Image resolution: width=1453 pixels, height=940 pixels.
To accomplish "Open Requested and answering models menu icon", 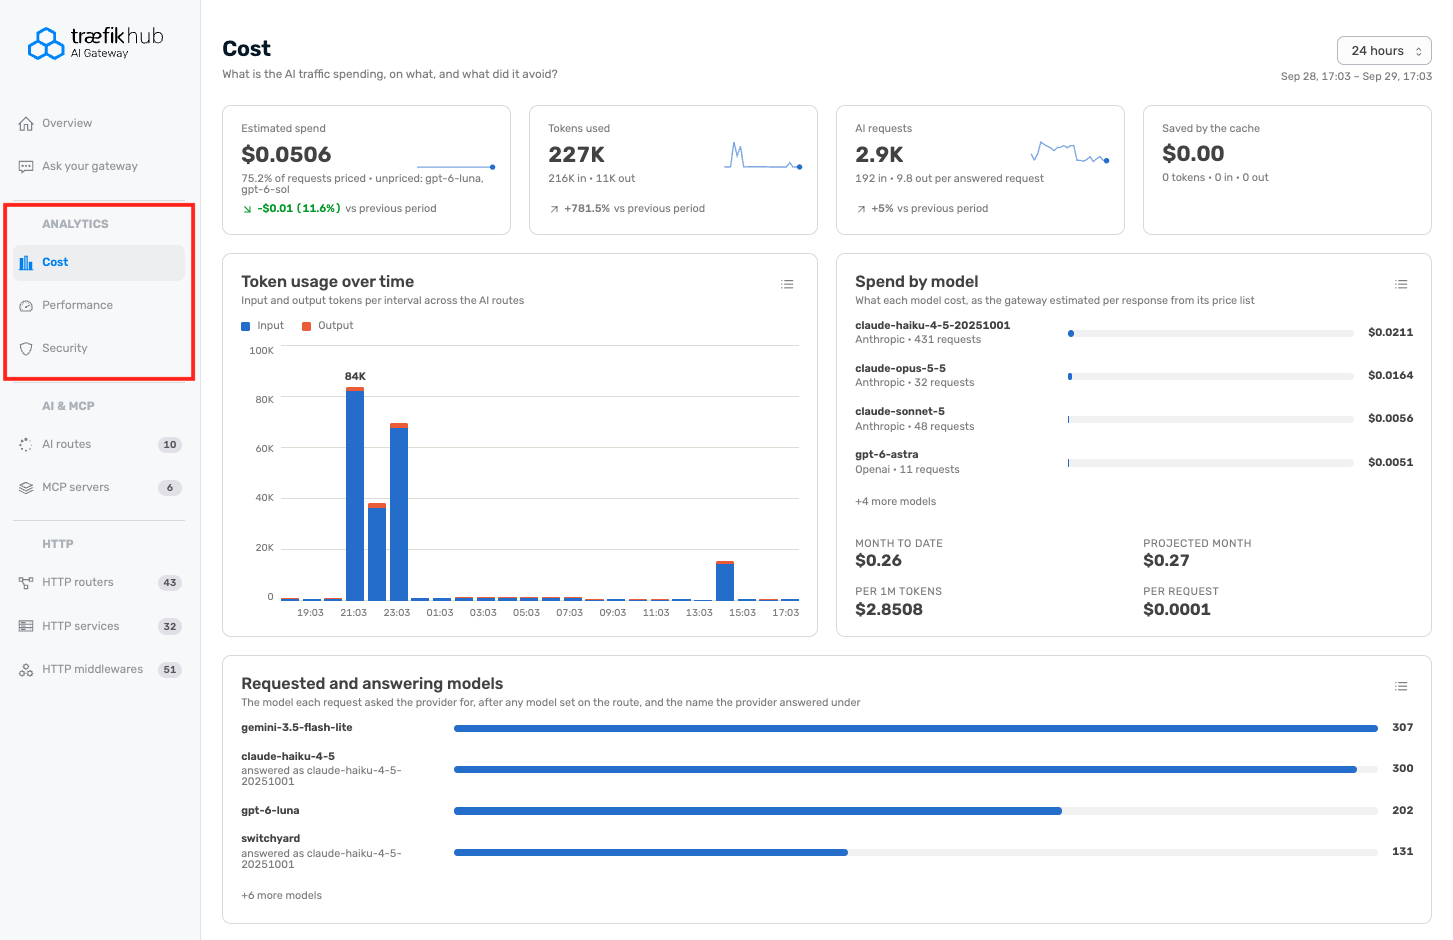I will coord(1401,687).
